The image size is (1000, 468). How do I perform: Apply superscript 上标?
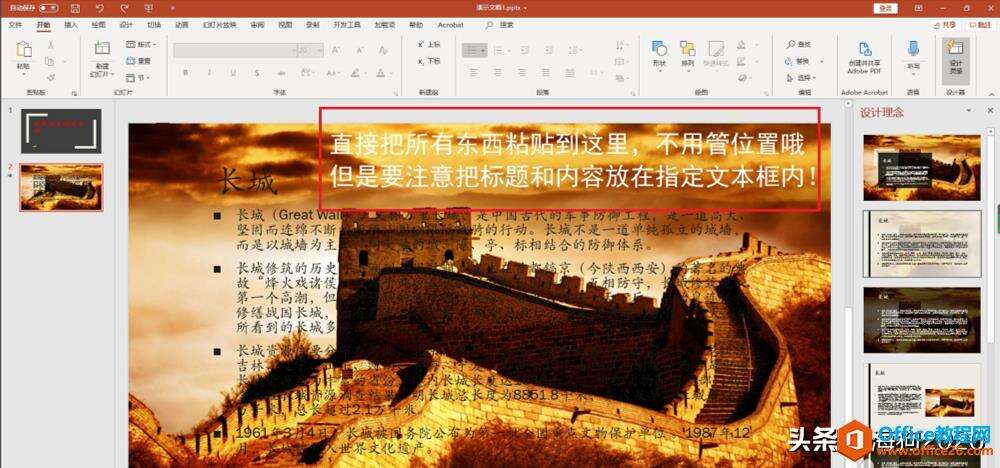429,45
